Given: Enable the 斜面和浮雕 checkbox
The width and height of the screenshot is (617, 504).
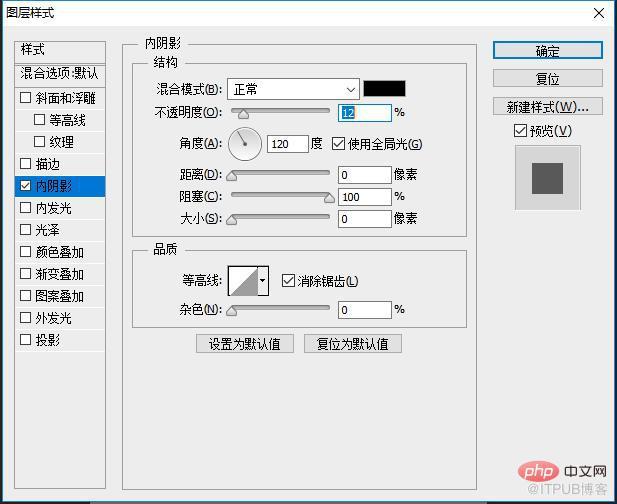Looking at the screenshot, I should pos(25,98).
